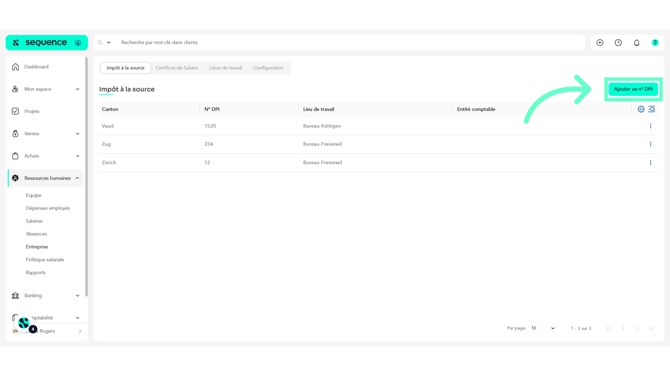Image resolution: width=670 pixels, height=376 pixels.
Task: Click the Achats shopping bag icon
Action: click(15, 156)
